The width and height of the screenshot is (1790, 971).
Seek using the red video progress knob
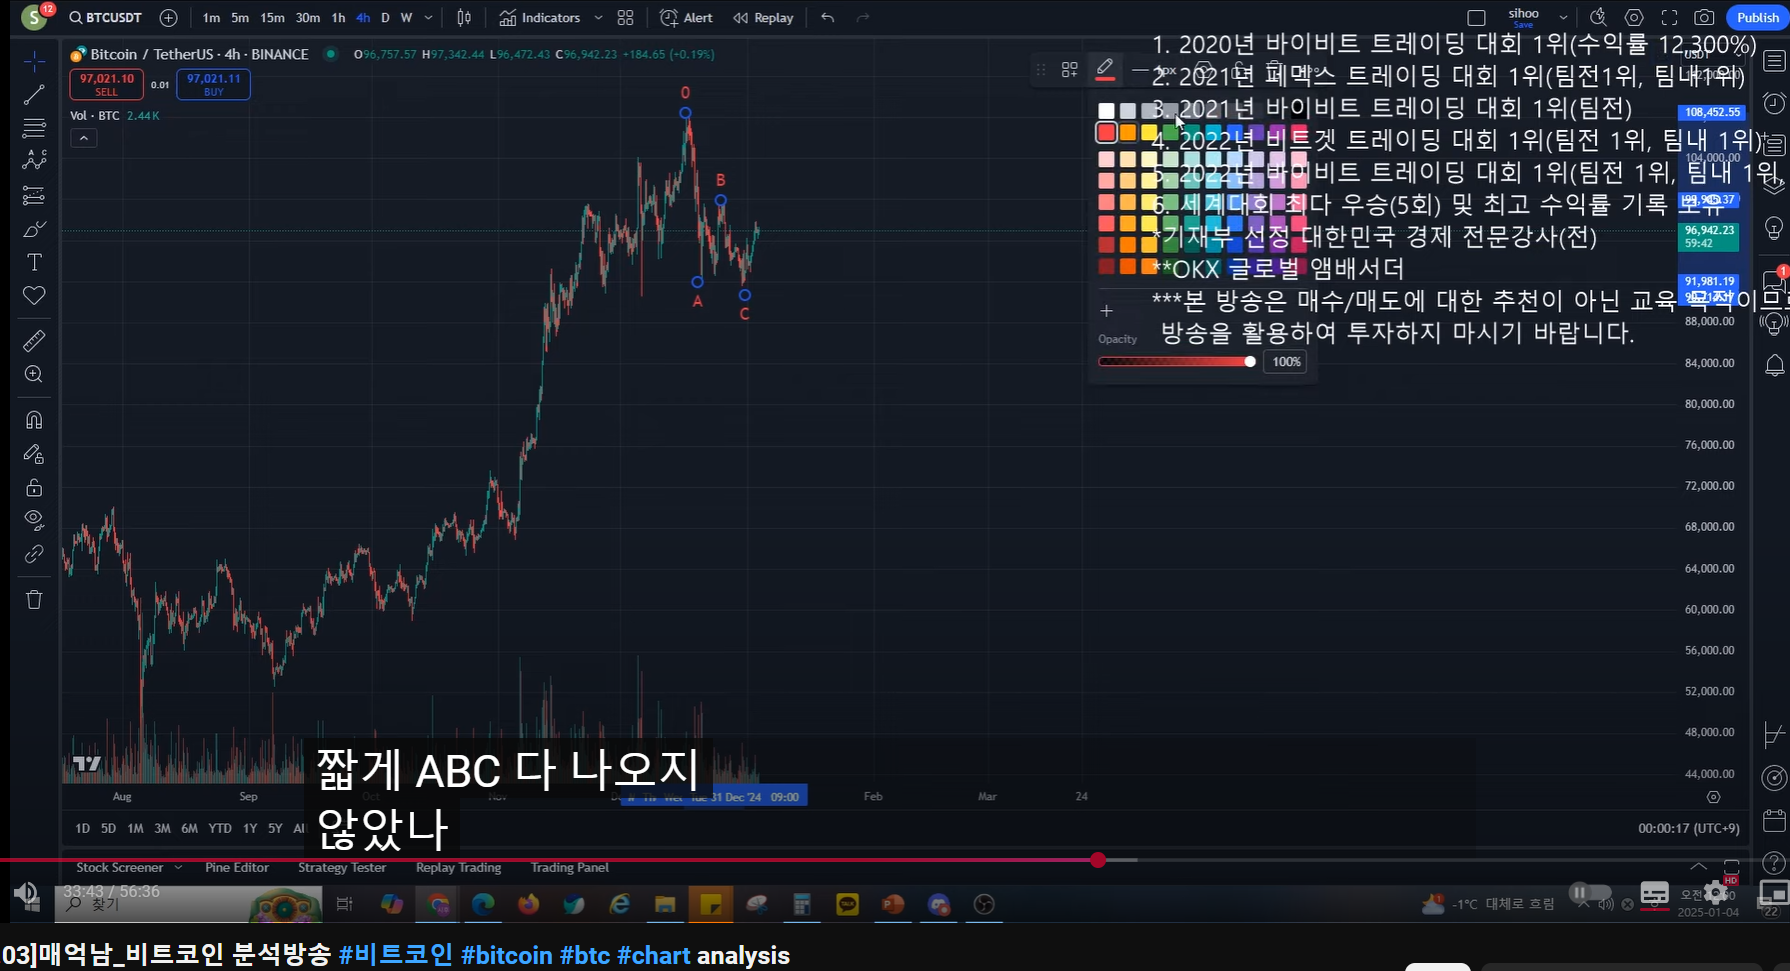[x=1098, y=860]
